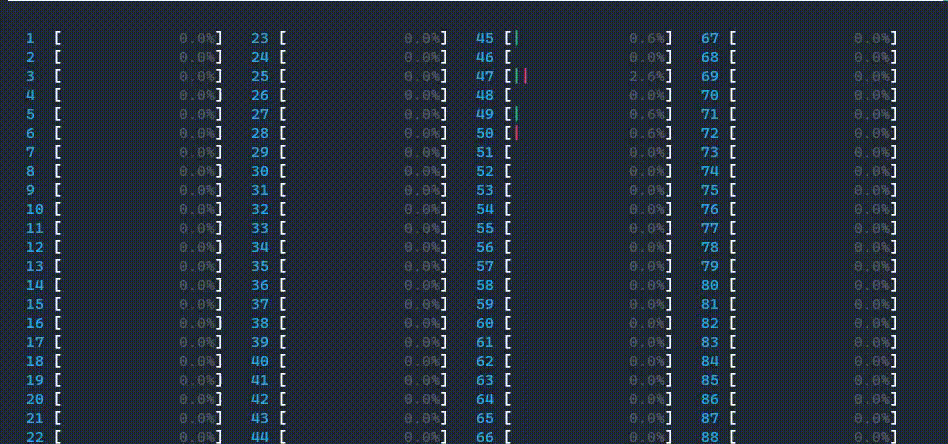
Task: Click the green bar in CPU 45 meter
Action: pos(516,38)
